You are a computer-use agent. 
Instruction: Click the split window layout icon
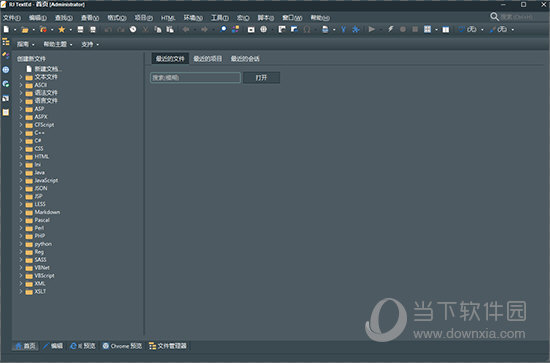[445, 29]
